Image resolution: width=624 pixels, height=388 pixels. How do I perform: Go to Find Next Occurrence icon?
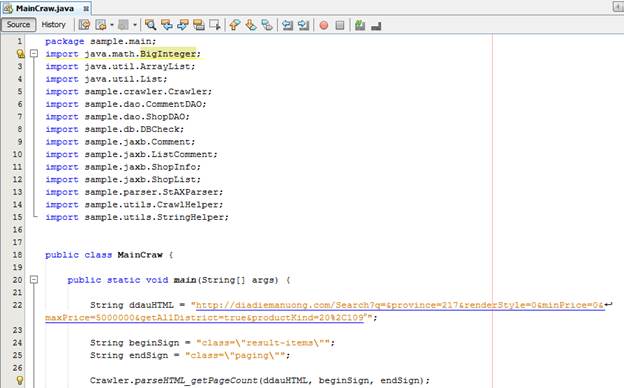point(183,25)
